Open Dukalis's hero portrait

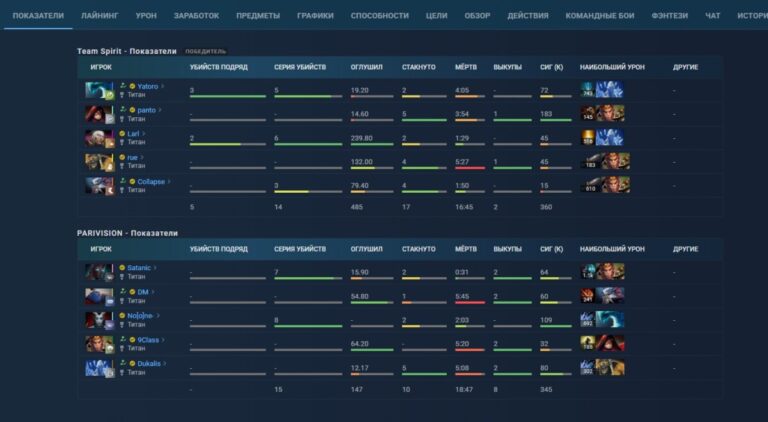pos(100,368)
